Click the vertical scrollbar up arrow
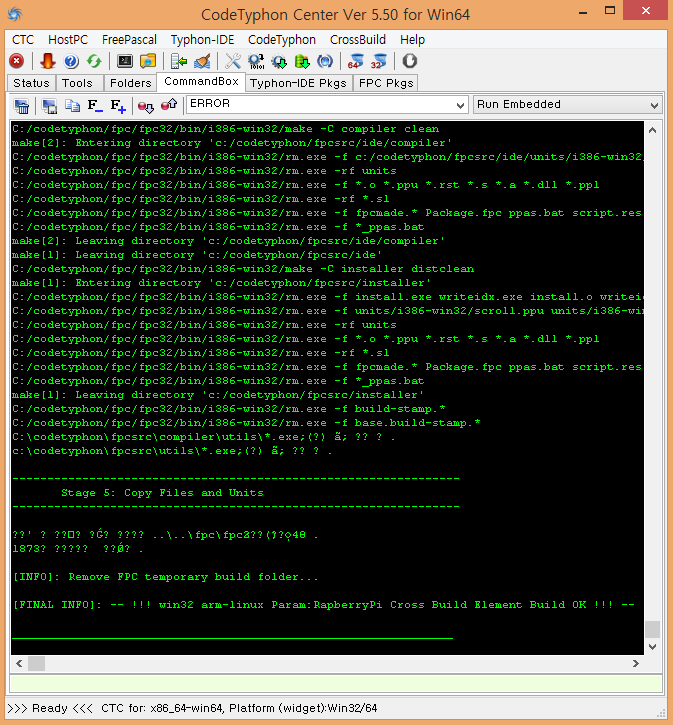This screenshot has width=673, height=725. click(x=652, y=130)
